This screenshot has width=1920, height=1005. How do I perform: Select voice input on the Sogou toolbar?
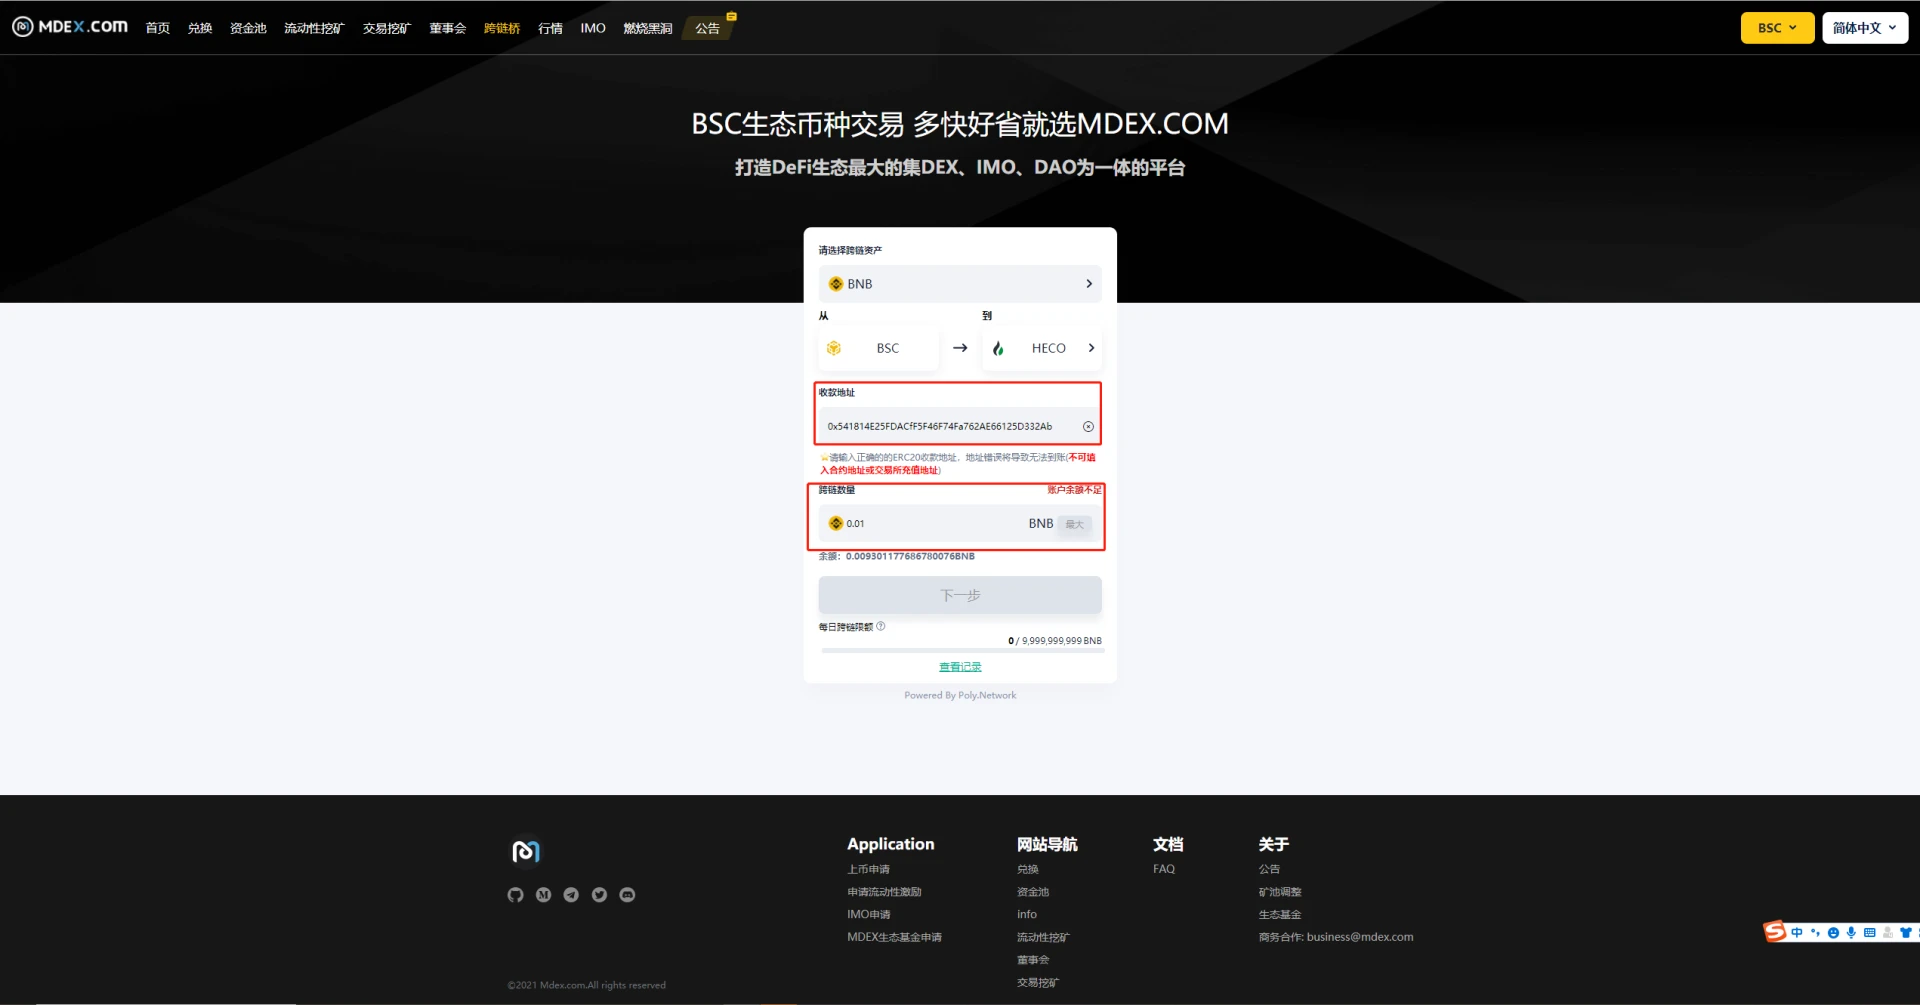pyautogui.click(x=1850, y=932)
